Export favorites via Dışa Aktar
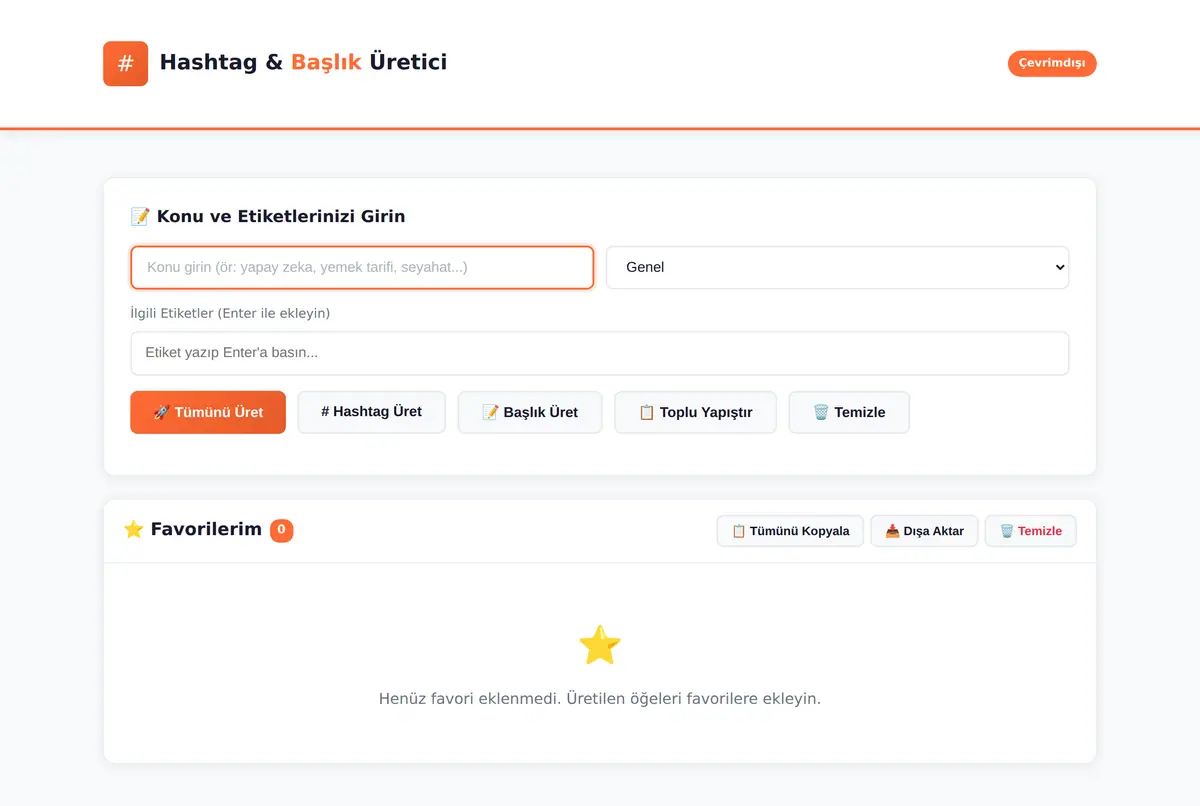Image resolution: width=1200 pixels, height=806 pixels. click(x=924, y=531)
